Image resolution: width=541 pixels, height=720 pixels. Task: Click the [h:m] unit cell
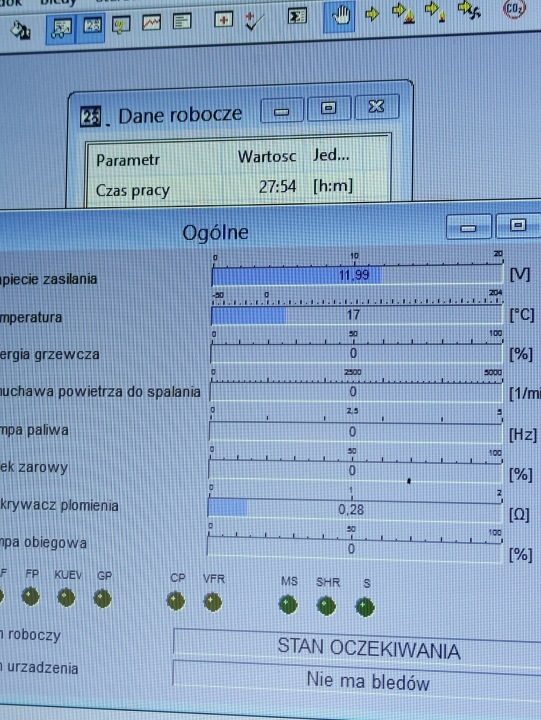point(333,186)
